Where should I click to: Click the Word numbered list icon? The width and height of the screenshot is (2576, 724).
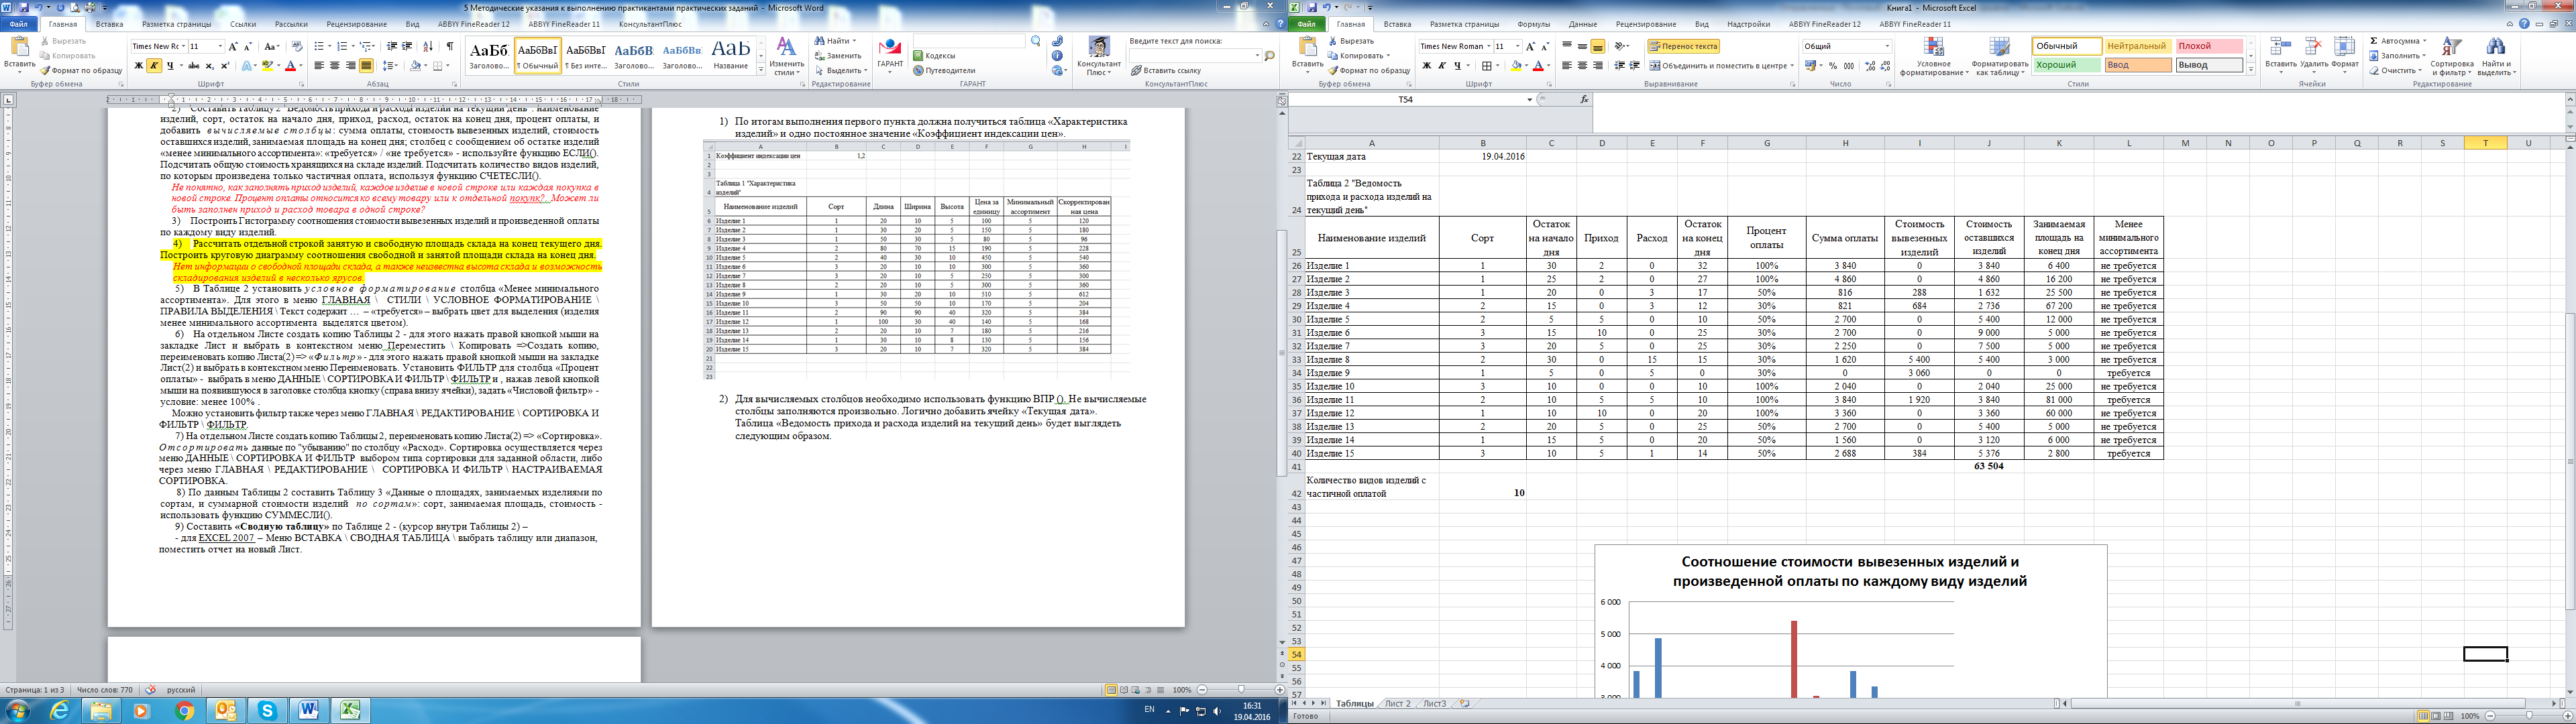coord(341,46)
